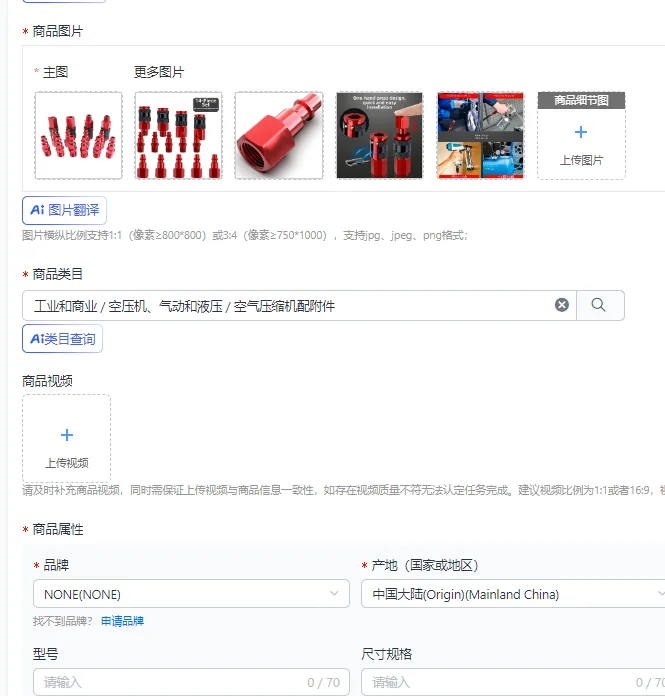Select the single red plug thumbnail
The width and height of the screenshot is (665, 696).
point(279,135)
